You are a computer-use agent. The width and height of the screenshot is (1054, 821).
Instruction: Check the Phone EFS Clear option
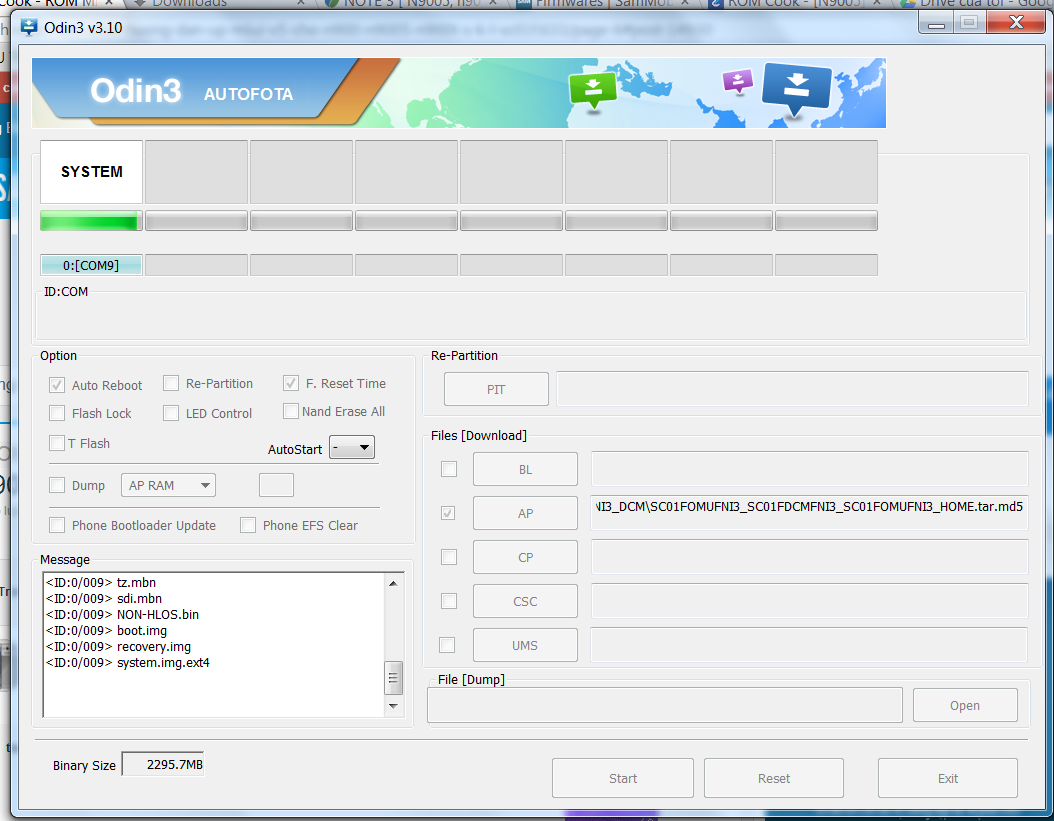pos(248,525)
